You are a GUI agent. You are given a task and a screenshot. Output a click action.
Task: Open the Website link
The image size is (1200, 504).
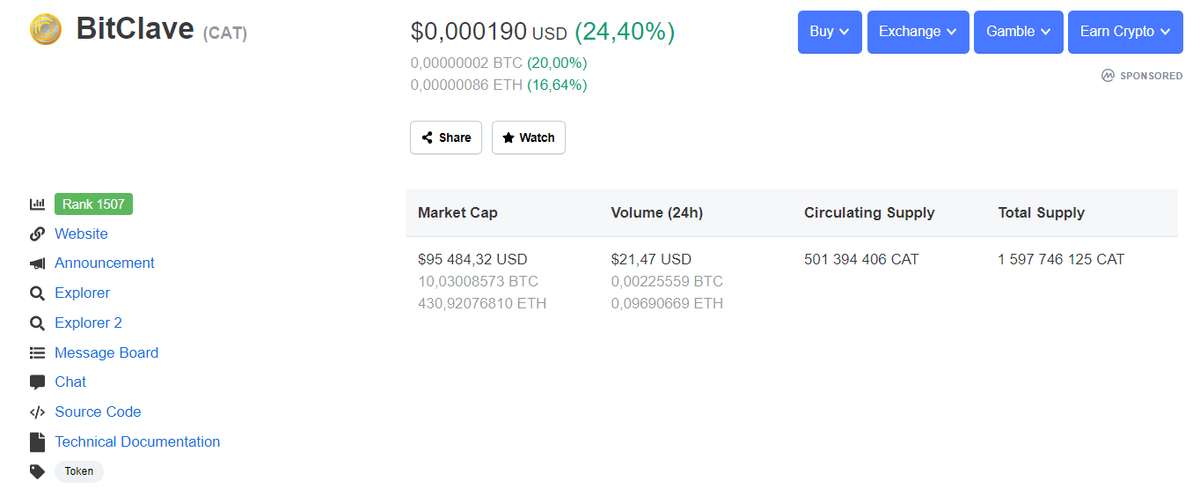click(81, 234)
